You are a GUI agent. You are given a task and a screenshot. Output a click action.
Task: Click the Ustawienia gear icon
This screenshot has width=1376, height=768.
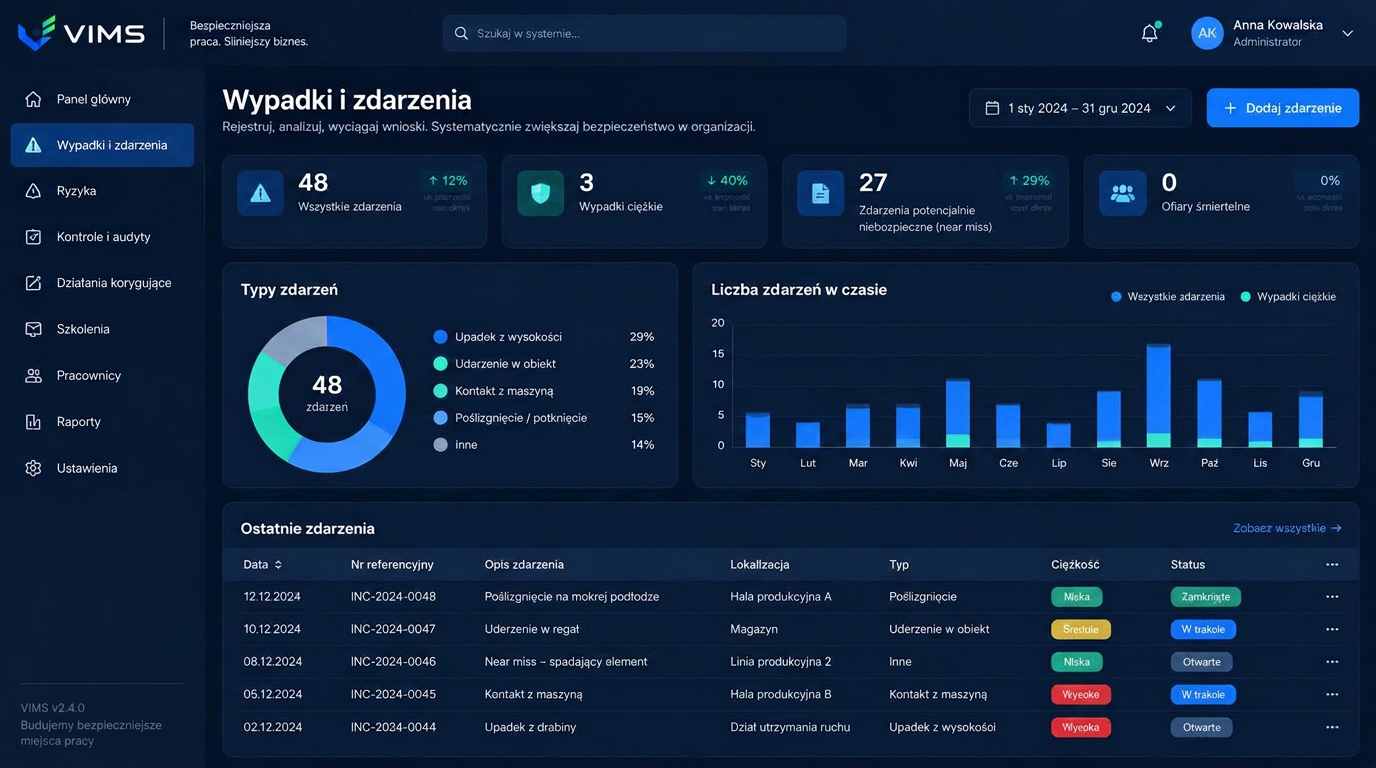[33, 468]
